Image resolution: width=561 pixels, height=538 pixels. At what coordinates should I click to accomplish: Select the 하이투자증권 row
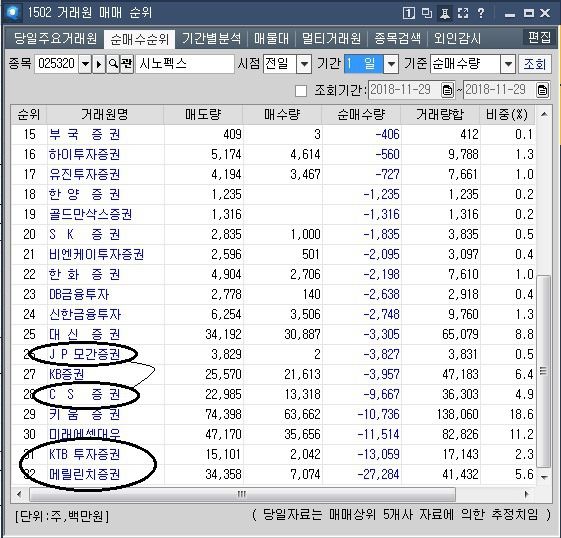tap(273, 155)
